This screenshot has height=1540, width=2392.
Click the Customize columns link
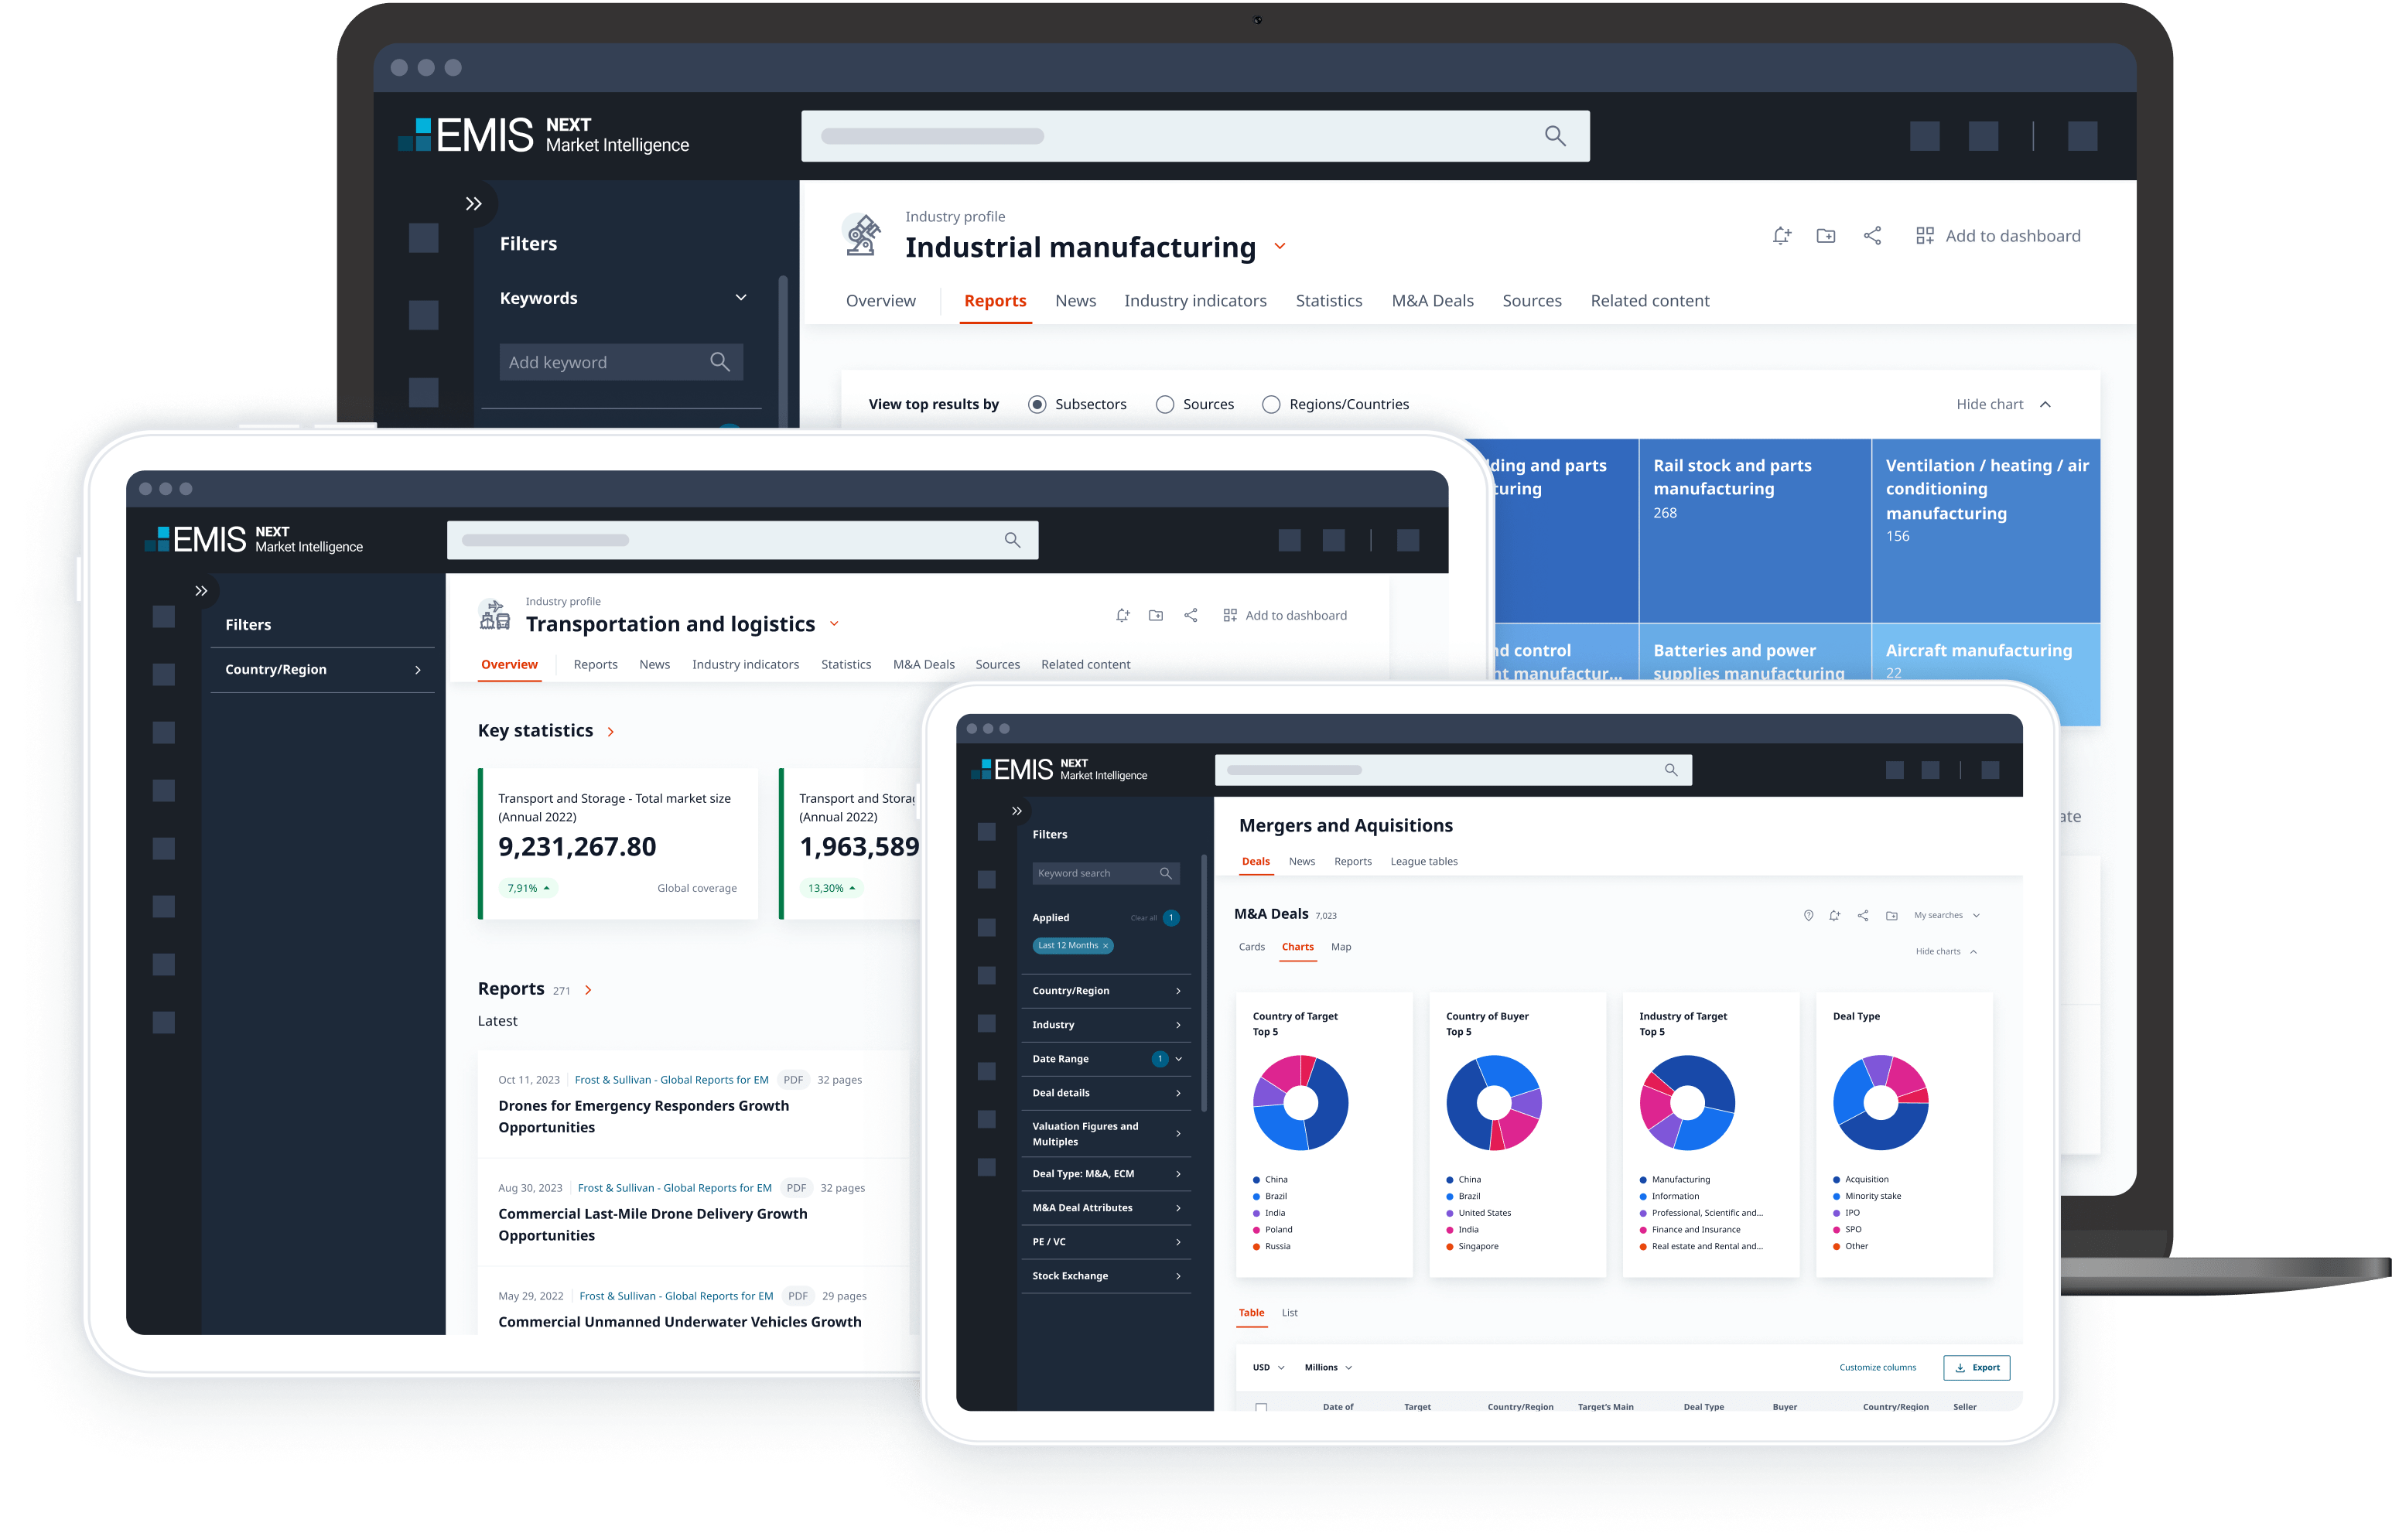coord(1877,1367)
